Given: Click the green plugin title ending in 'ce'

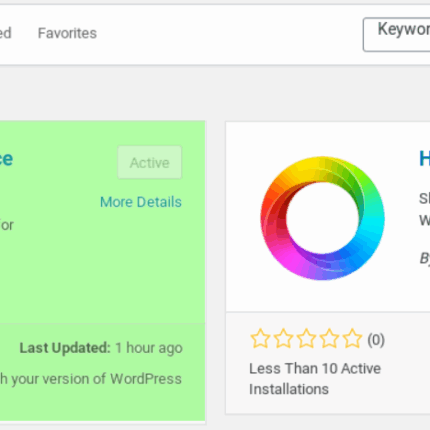Looking at the screenshot, I should 6,159.
